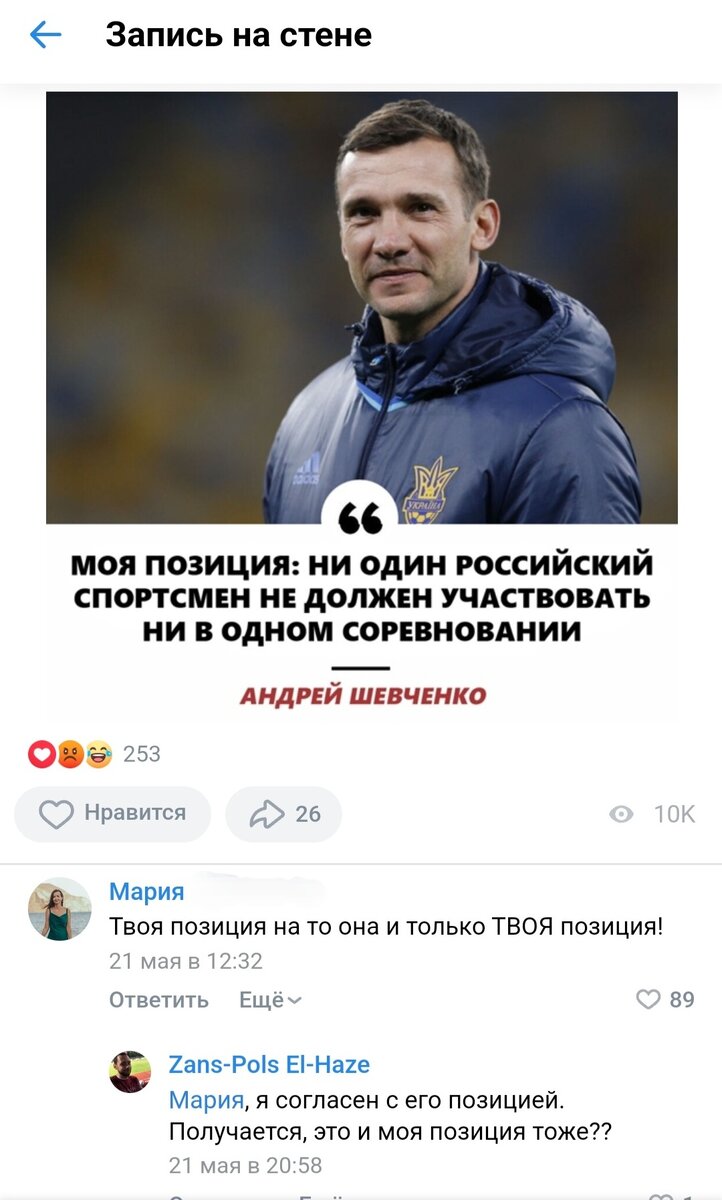
Task: View the red heart reaction
Action: point(42,755)
